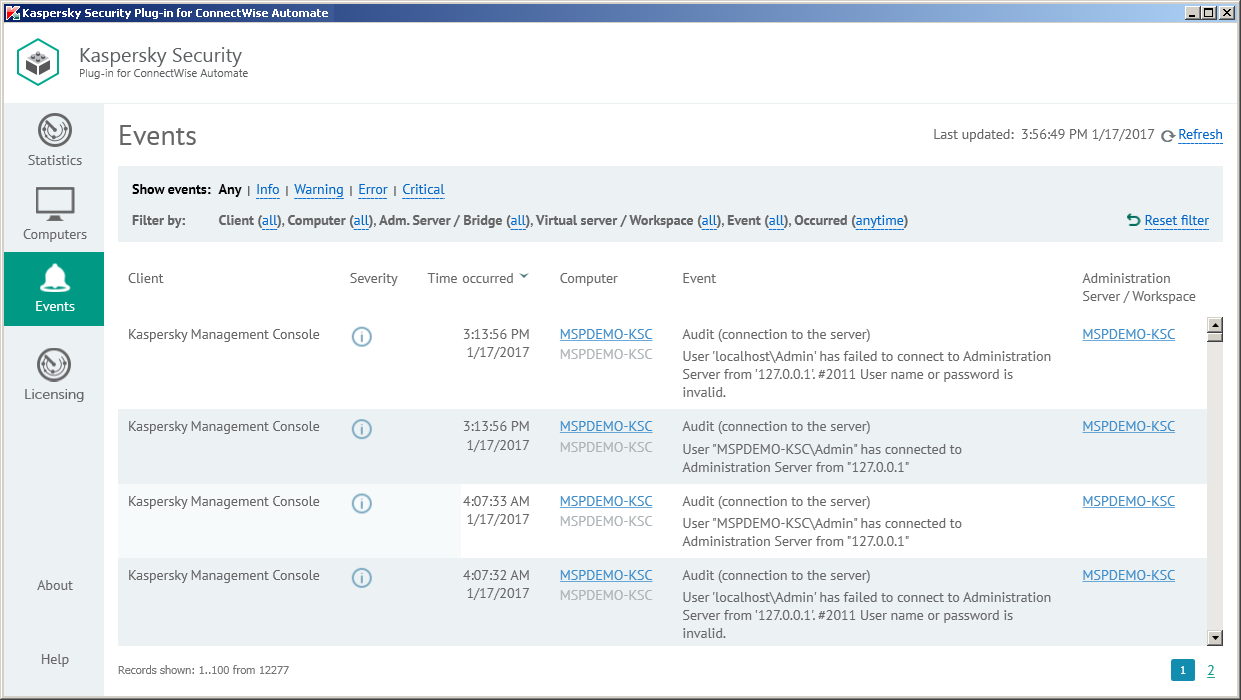The image size is (1241, 700).
Task: Open the Occurred anytime filter
Action: [879, 221]
